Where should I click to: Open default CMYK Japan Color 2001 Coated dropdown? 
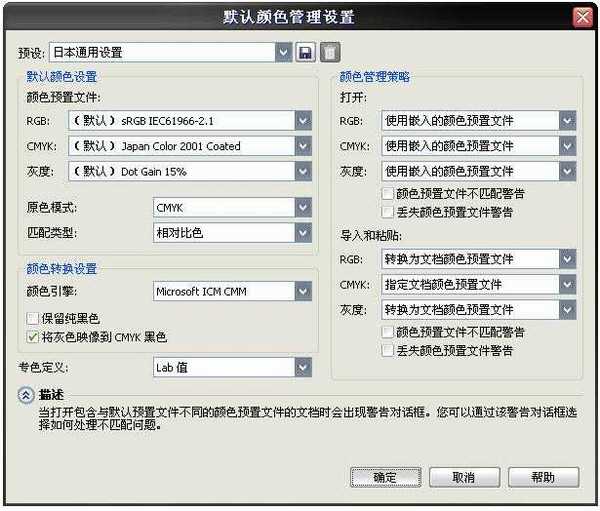[x=303, y=146]
